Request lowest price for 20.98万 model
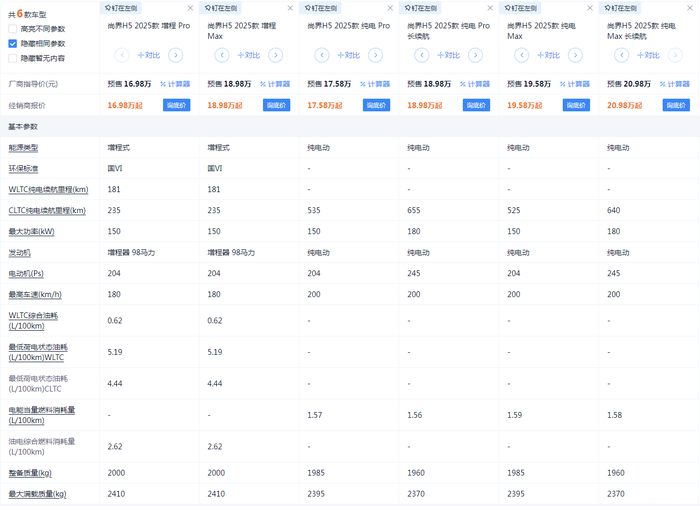The height and width of the screenshot is (506, 700). point(676,105)
